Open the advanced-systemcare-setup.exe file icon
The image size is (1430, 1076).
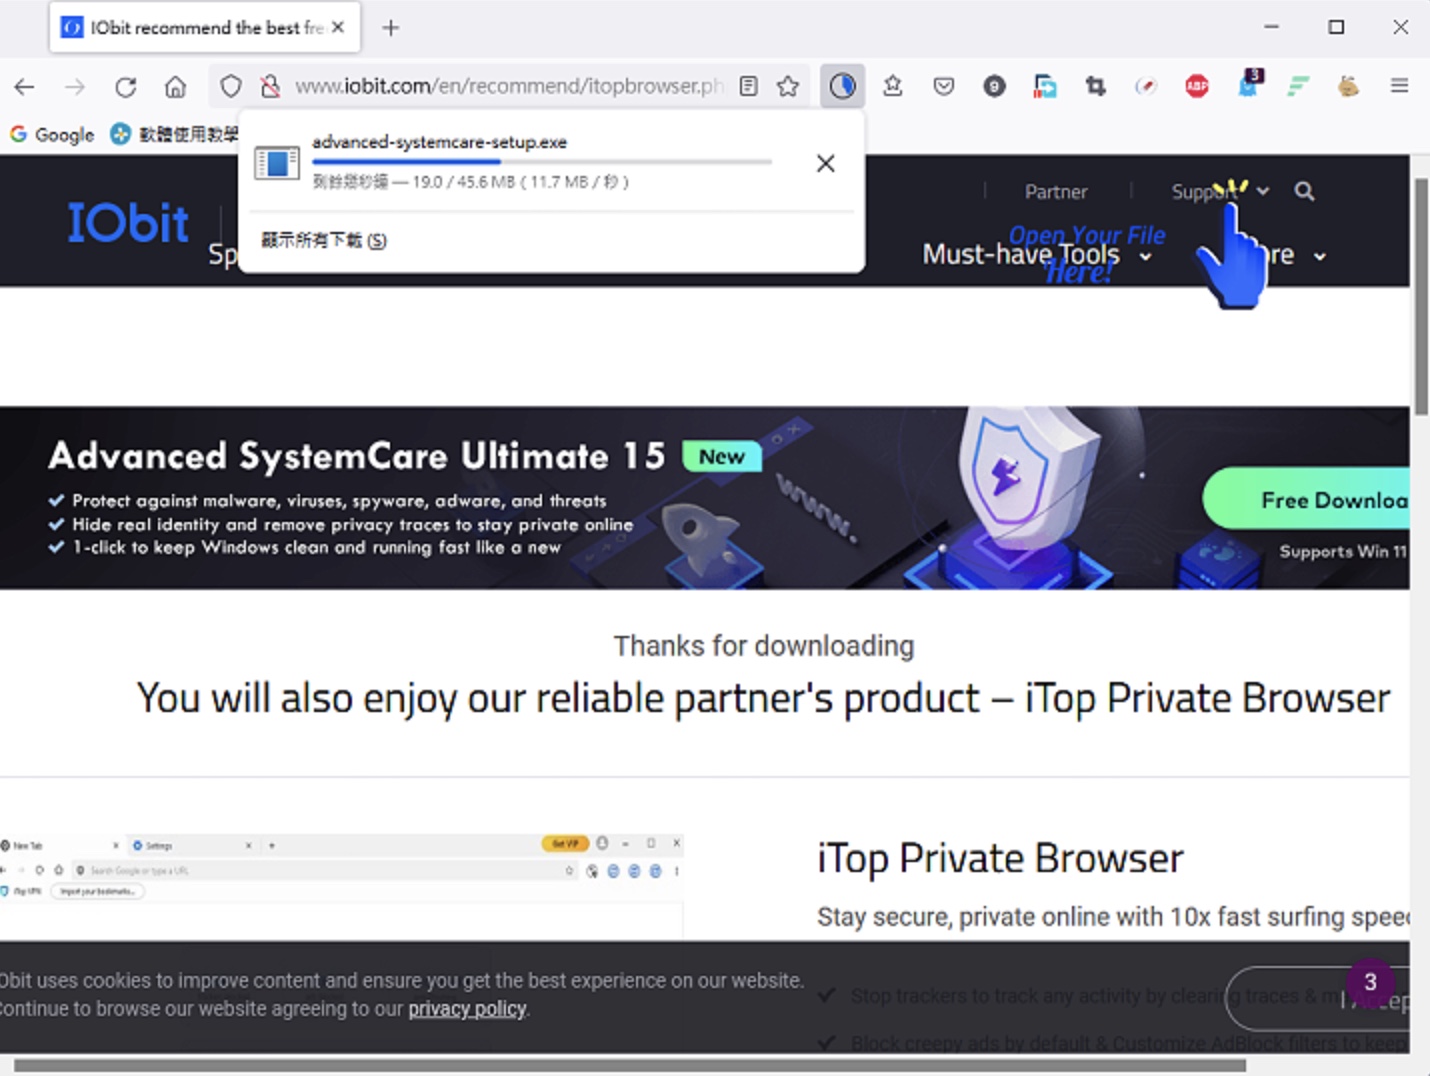(277, 163)
